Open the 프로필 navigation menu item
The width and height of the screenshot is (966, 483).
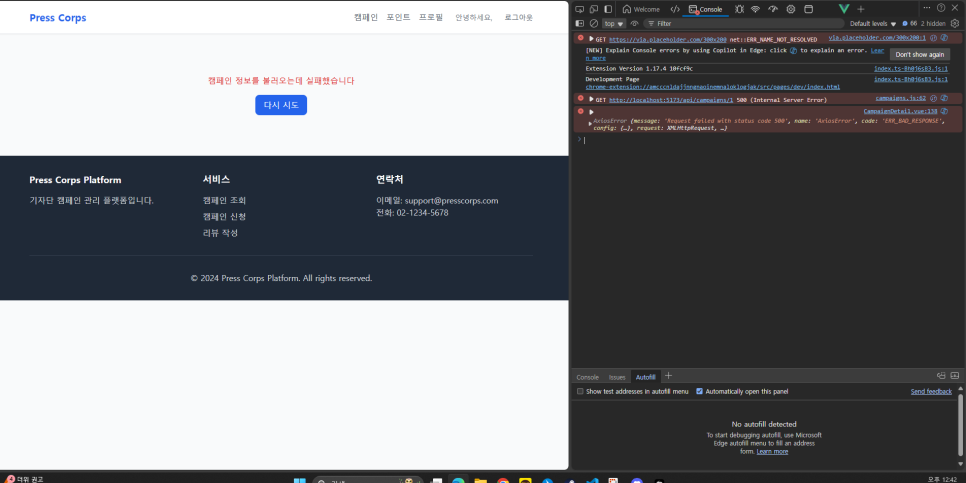tap(431, 17)
